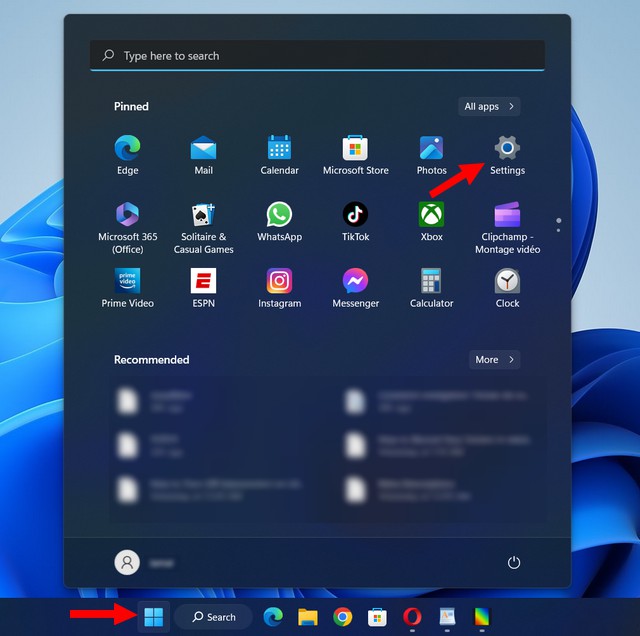The image size is (640, 636).
Task: Open the TikTok app
Action: pyautogui.click(x=356, y=222)
